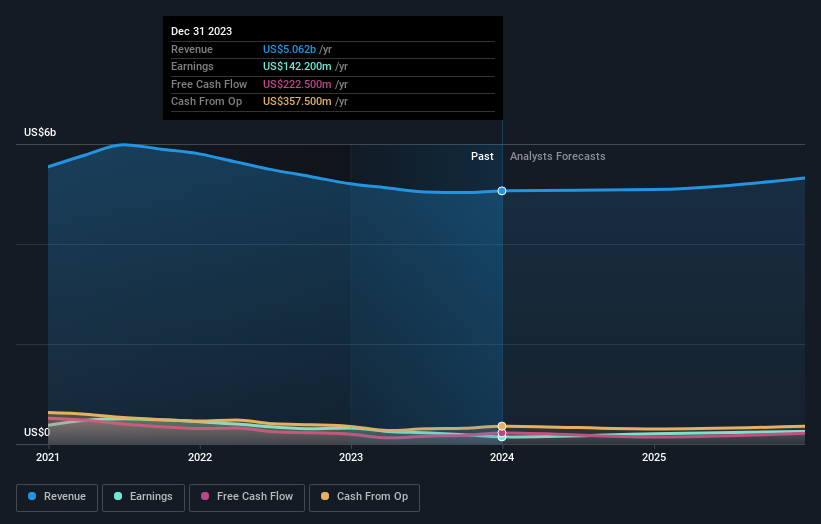Click the Earnings row label in tooltip

(192, 66)
